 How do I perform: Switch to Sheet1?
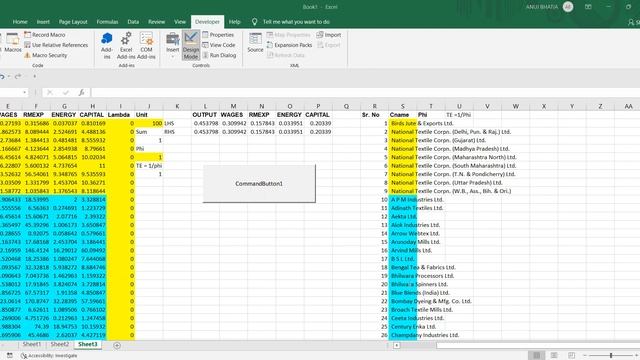click(x=31, y=344)
